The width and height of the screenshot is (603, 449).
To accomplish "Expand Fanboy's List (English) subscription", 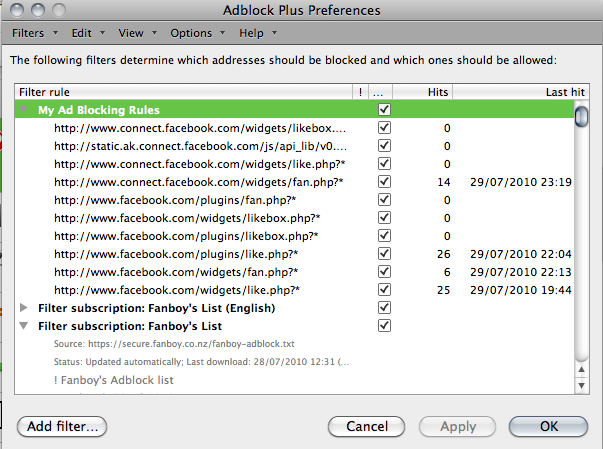I will 23,308.
